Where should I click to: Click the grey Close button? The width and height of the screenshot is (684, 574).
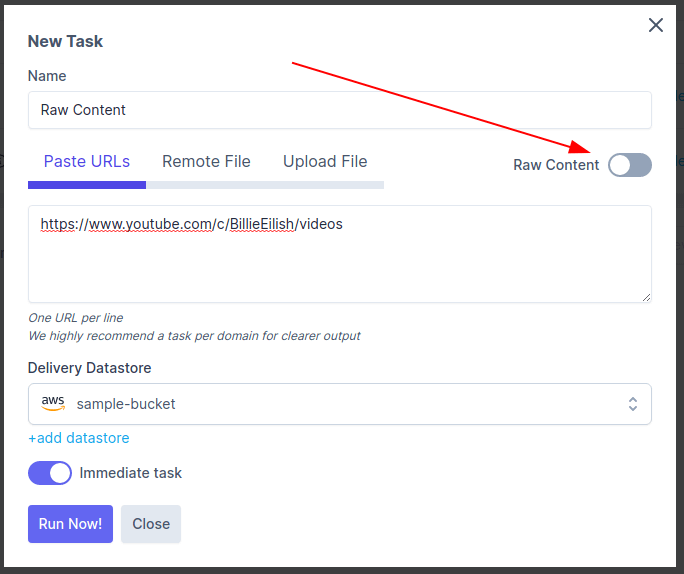[151, 524]
